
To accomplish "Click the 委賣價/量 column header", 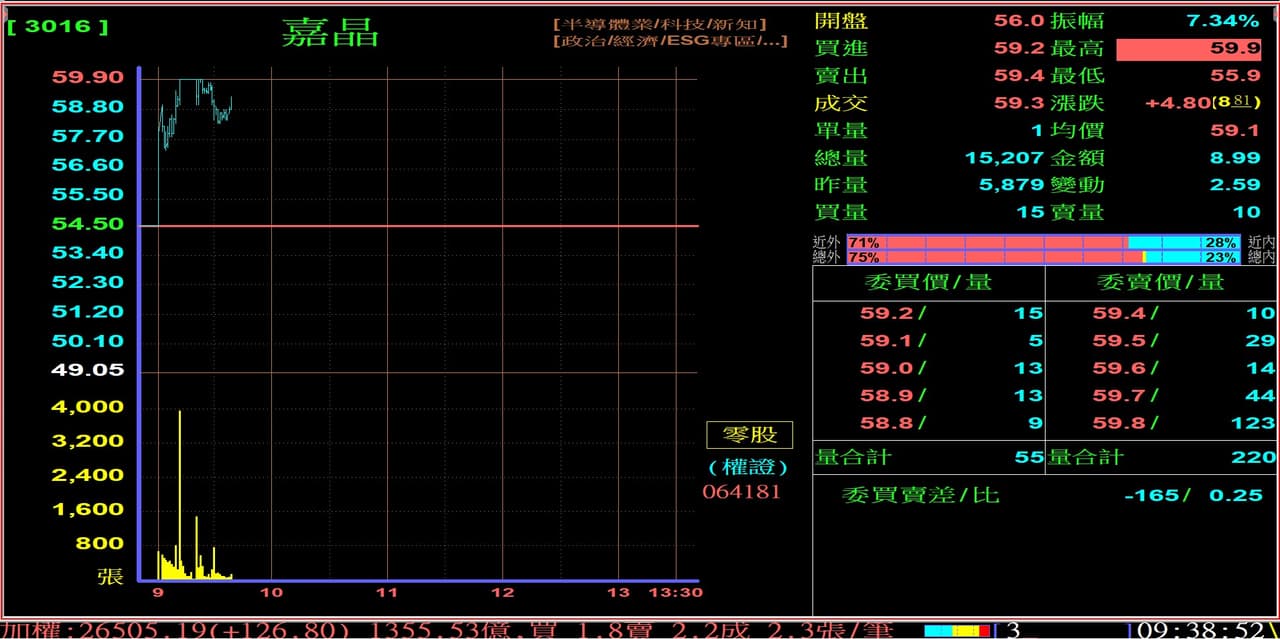I will point(1160,282).
